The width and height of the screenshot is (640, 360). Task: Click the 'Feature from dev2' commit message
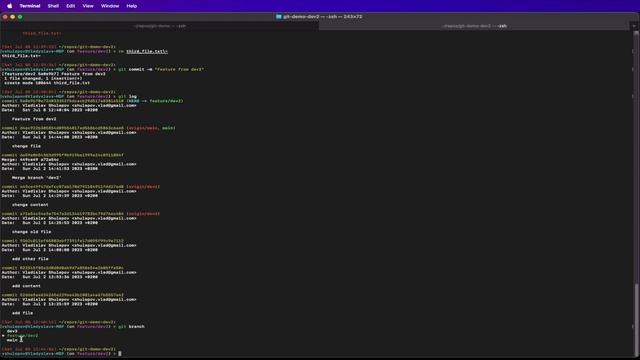[x=34, y=119]
